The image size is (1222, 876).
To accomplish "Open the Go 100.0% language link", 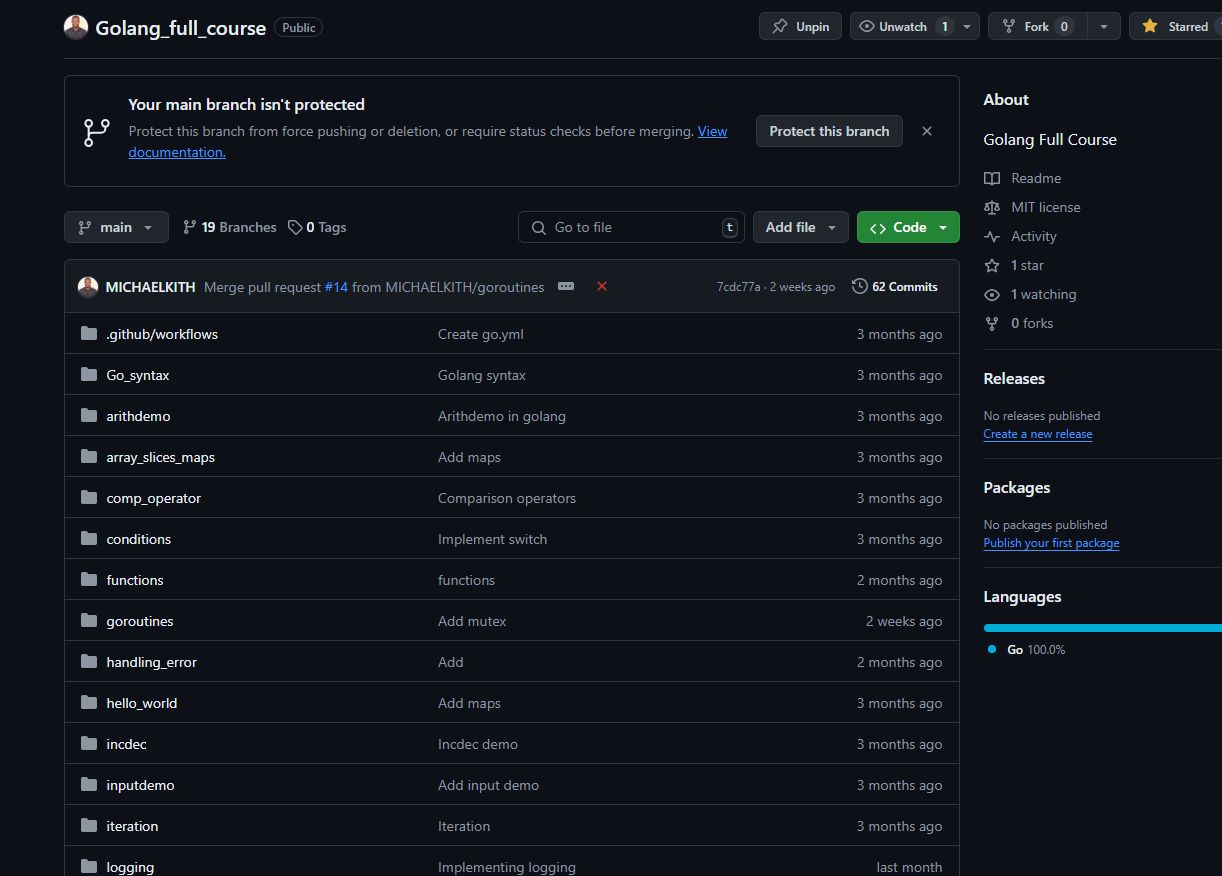I will tap(1027, 649).
